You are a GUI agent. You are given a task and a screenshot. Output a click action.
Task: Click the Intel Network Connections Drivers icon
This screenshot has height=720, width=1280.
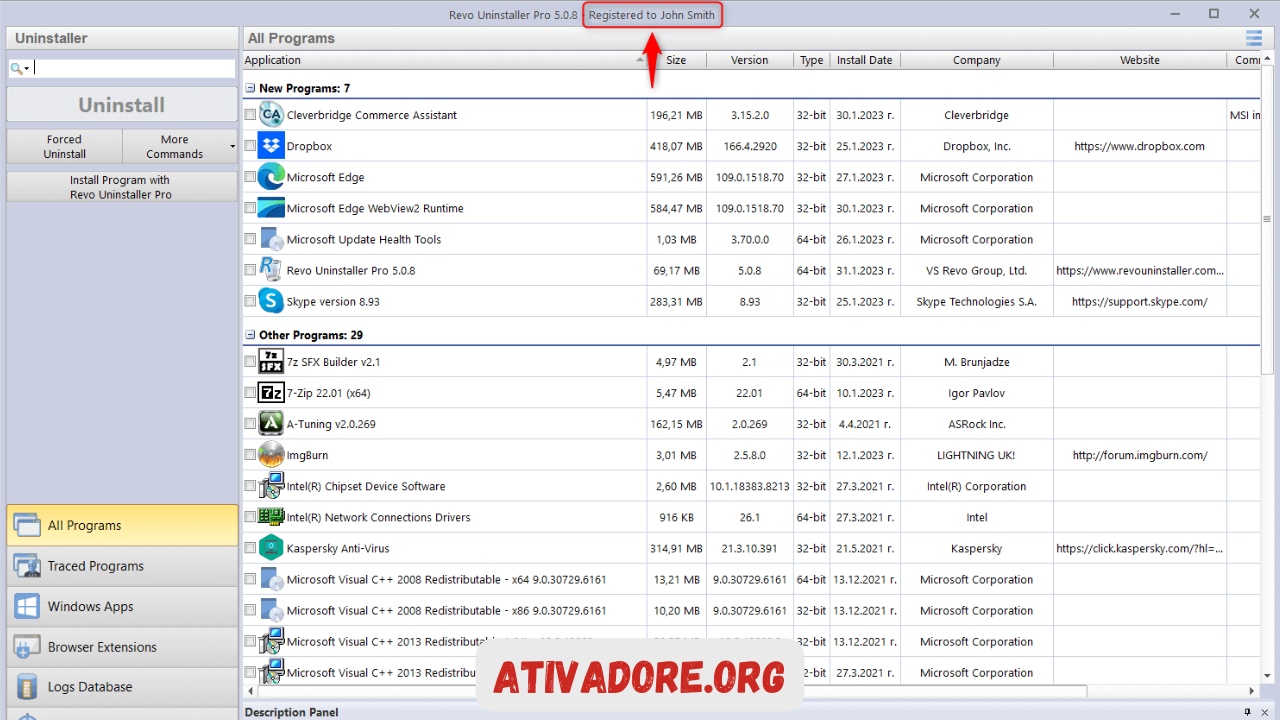tap(271, 517)
